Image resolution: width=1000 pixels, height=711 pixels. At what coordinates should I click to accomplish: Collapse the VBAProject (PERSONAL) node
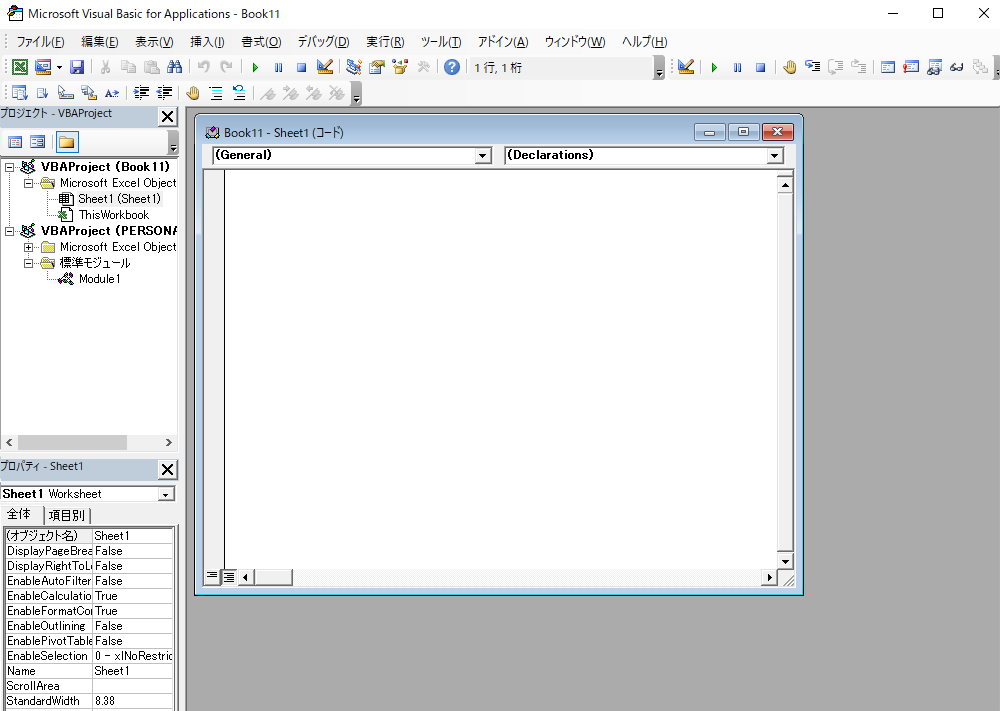10,231
